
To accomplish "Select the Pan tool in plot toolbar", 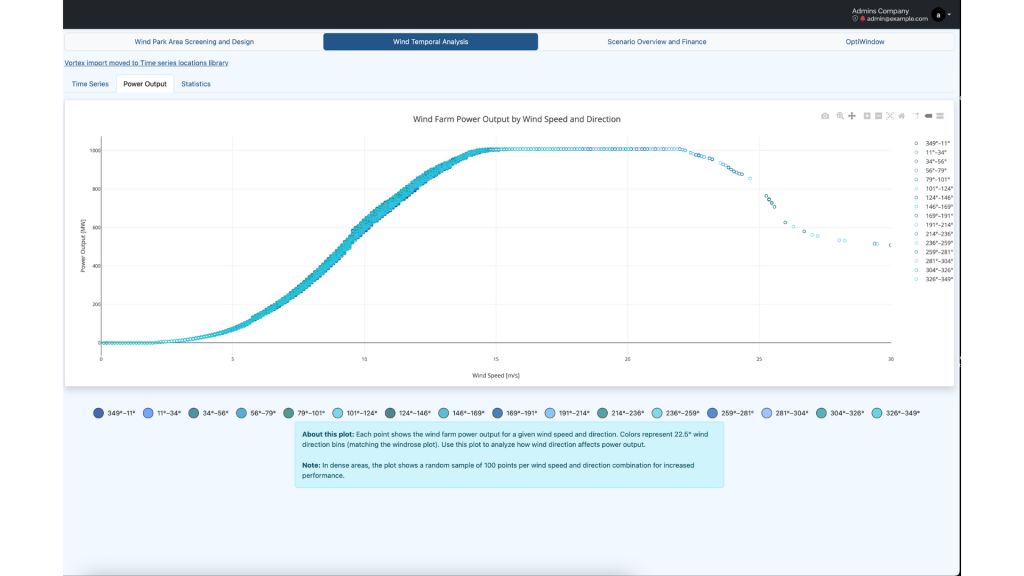I will click(852, 116).
